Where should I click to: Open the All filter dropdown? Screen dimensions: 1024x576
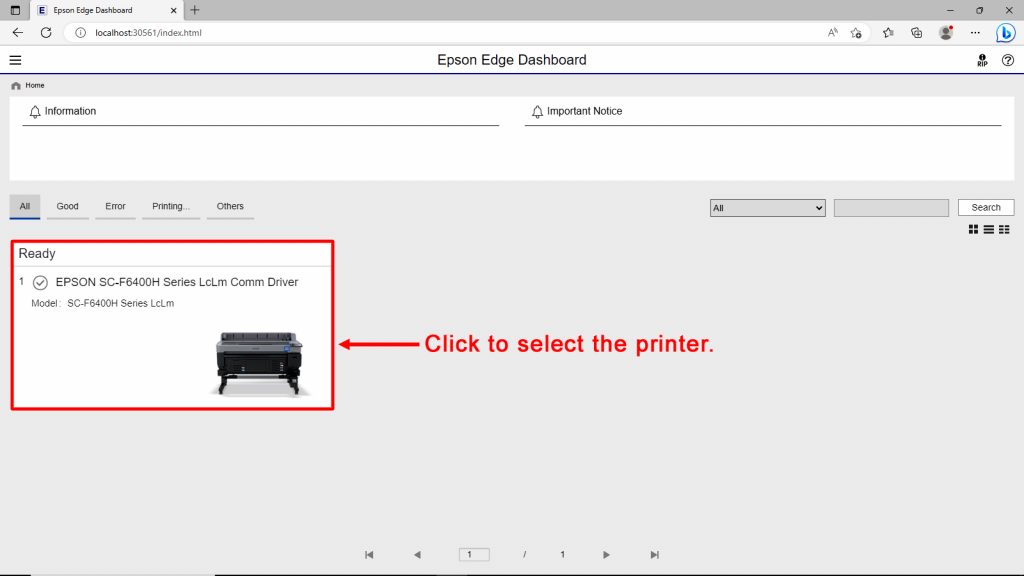[x=767, y=208]
